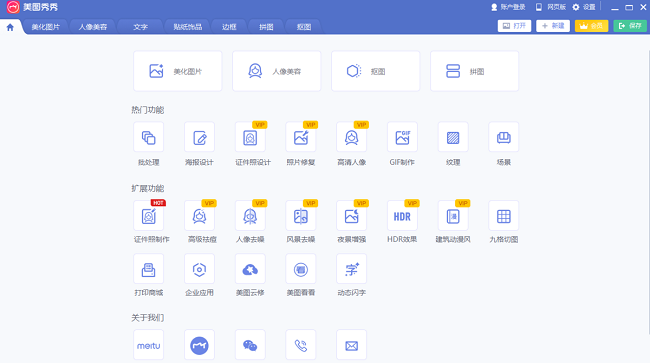Open the 证件照设计 ID photo design icon
Screen dimensions: 650x363
point(250,137)
